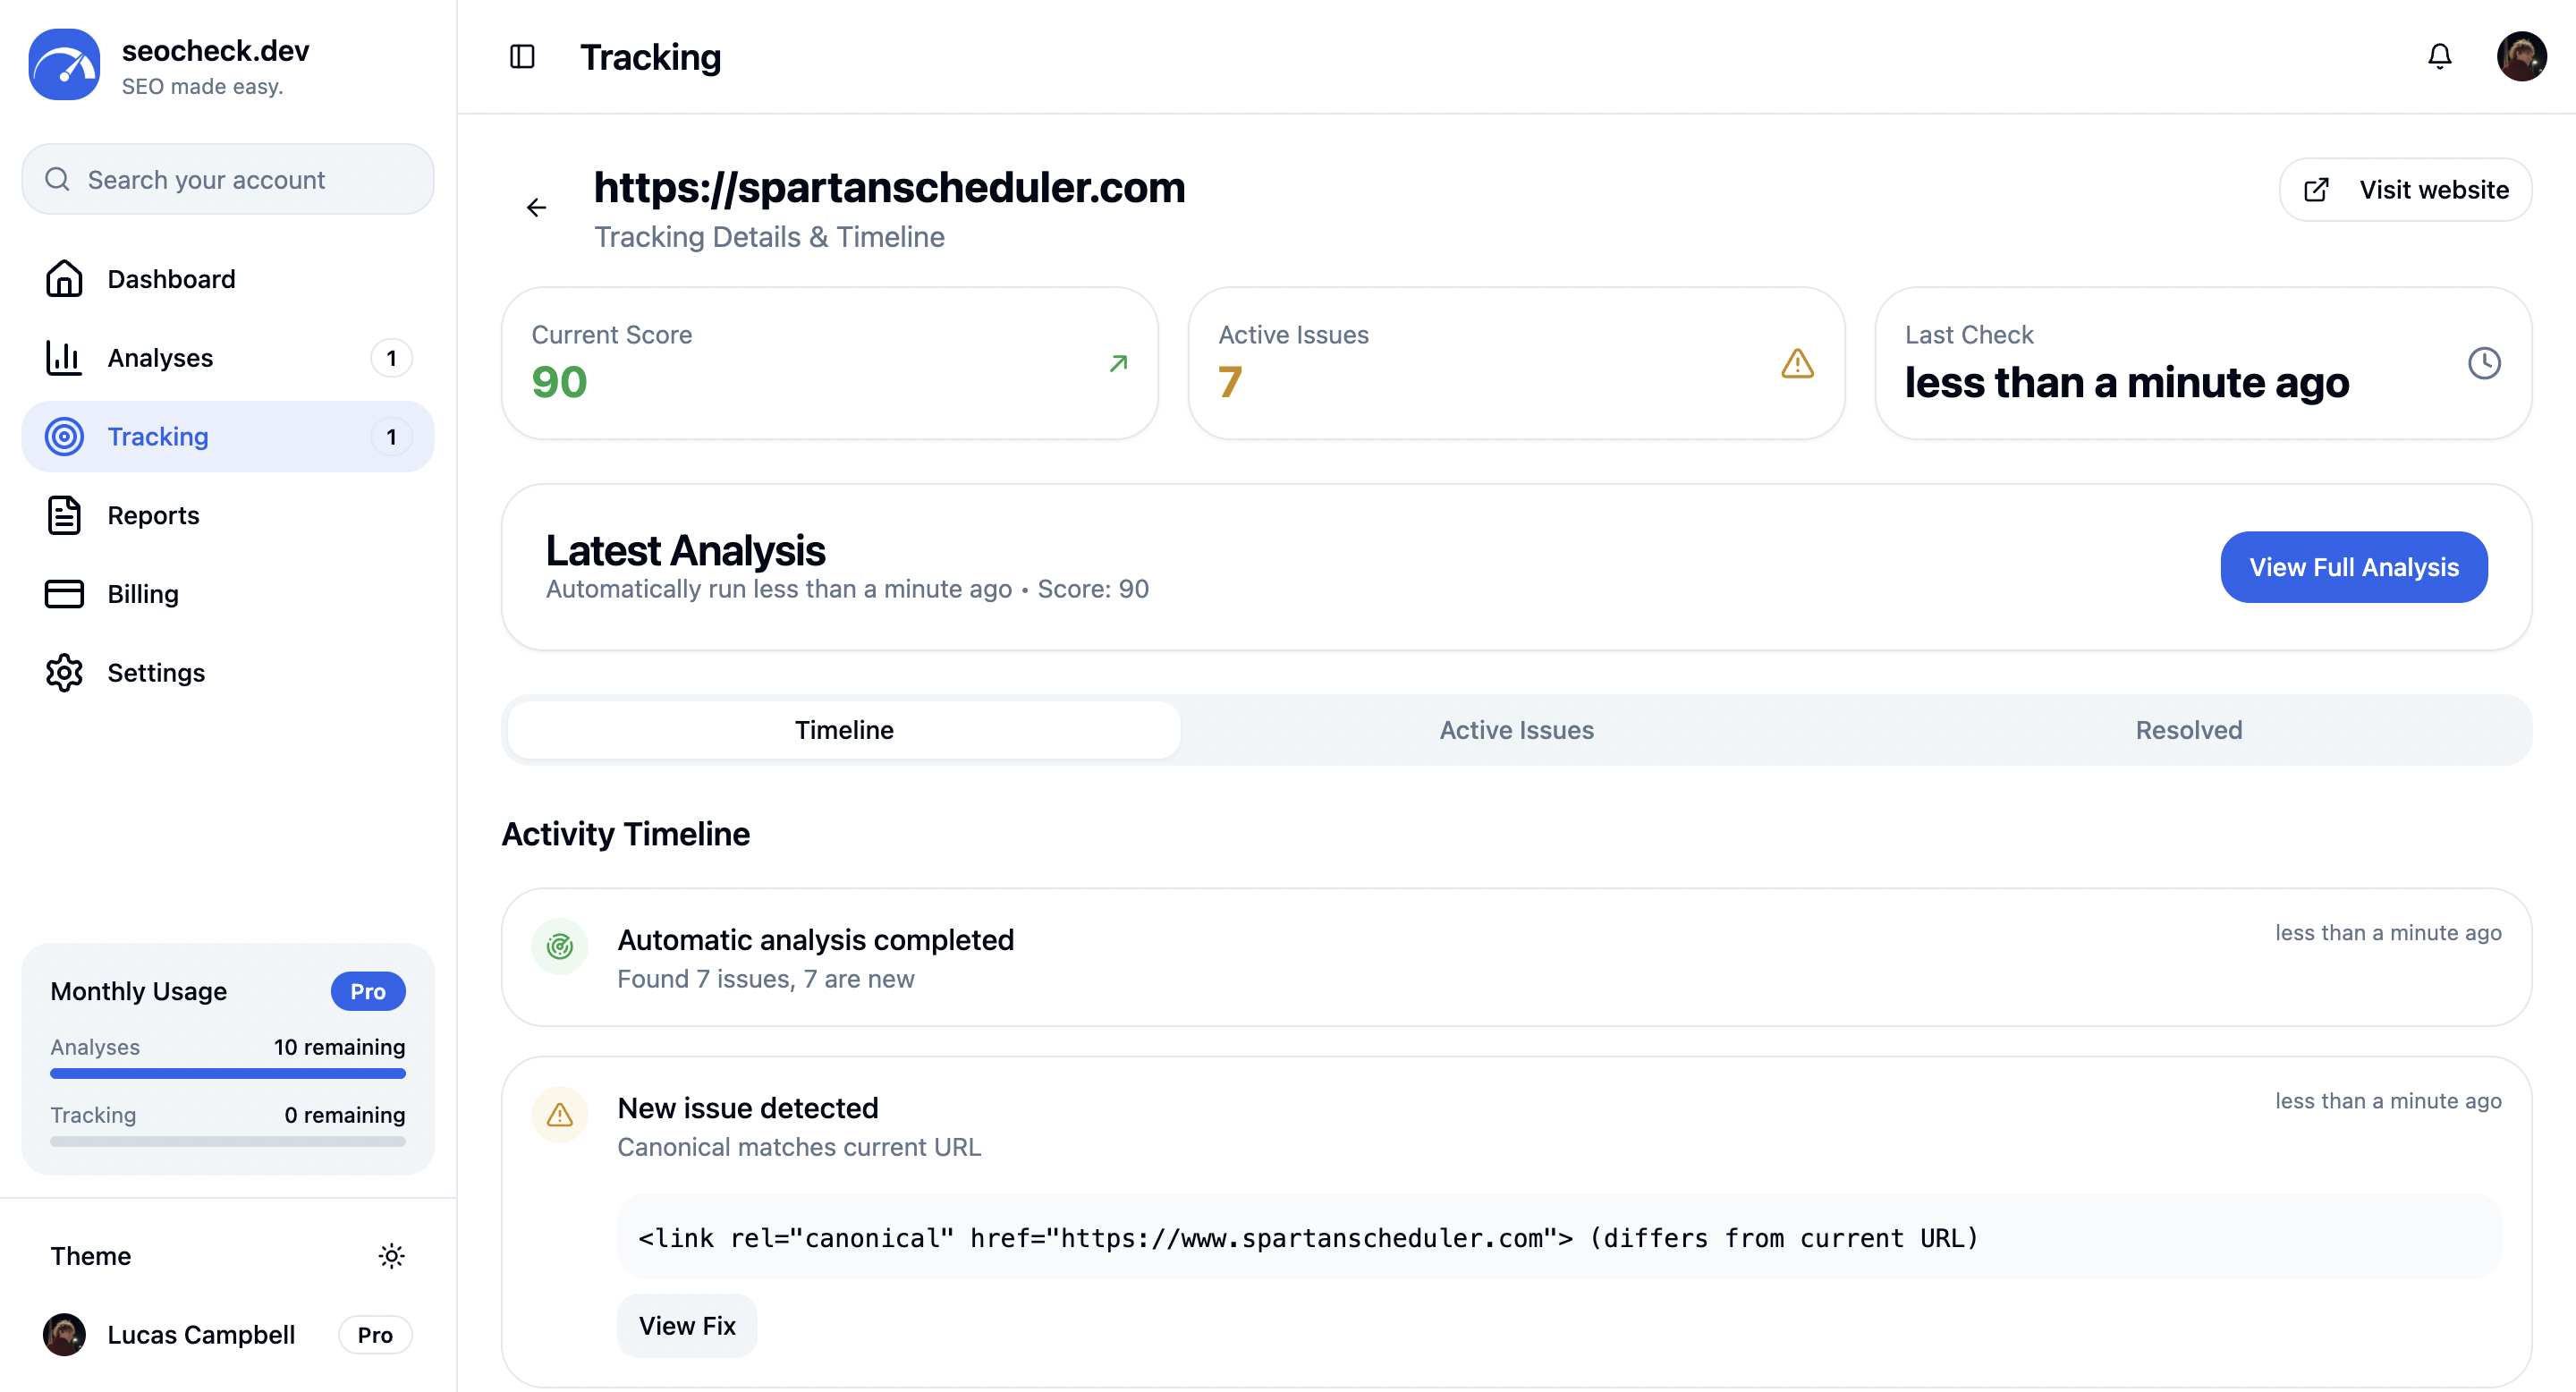Click the Active Issues warning triangle
The width and height of the screenshot is (2576, 1392).
click(1797, 363)
